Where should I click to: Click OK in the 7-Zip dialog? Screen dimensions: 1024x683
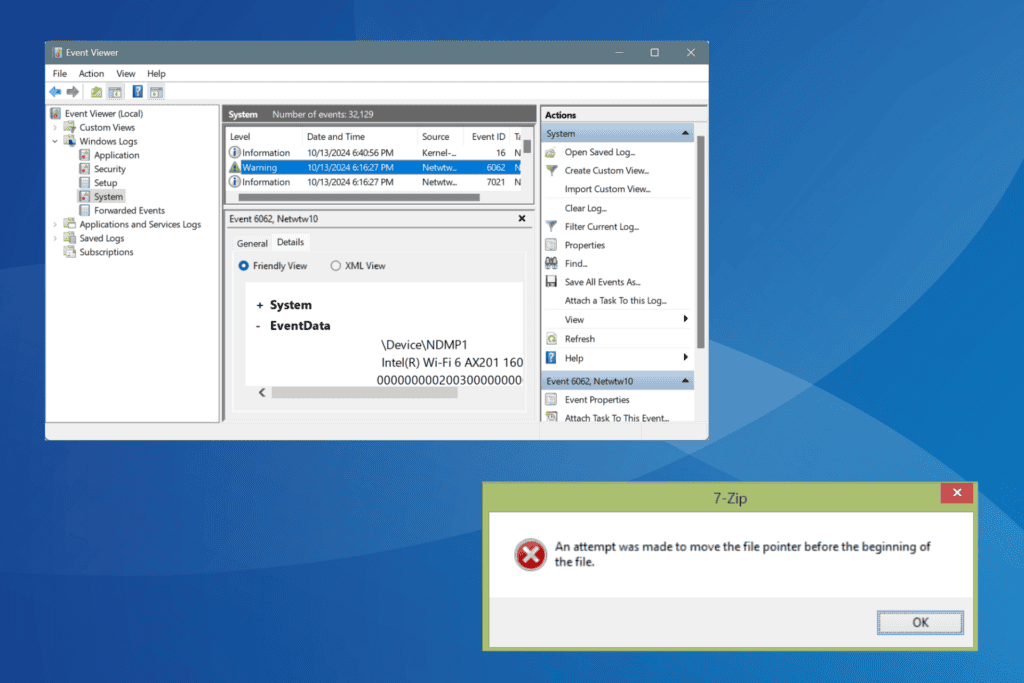coord(920,622)
